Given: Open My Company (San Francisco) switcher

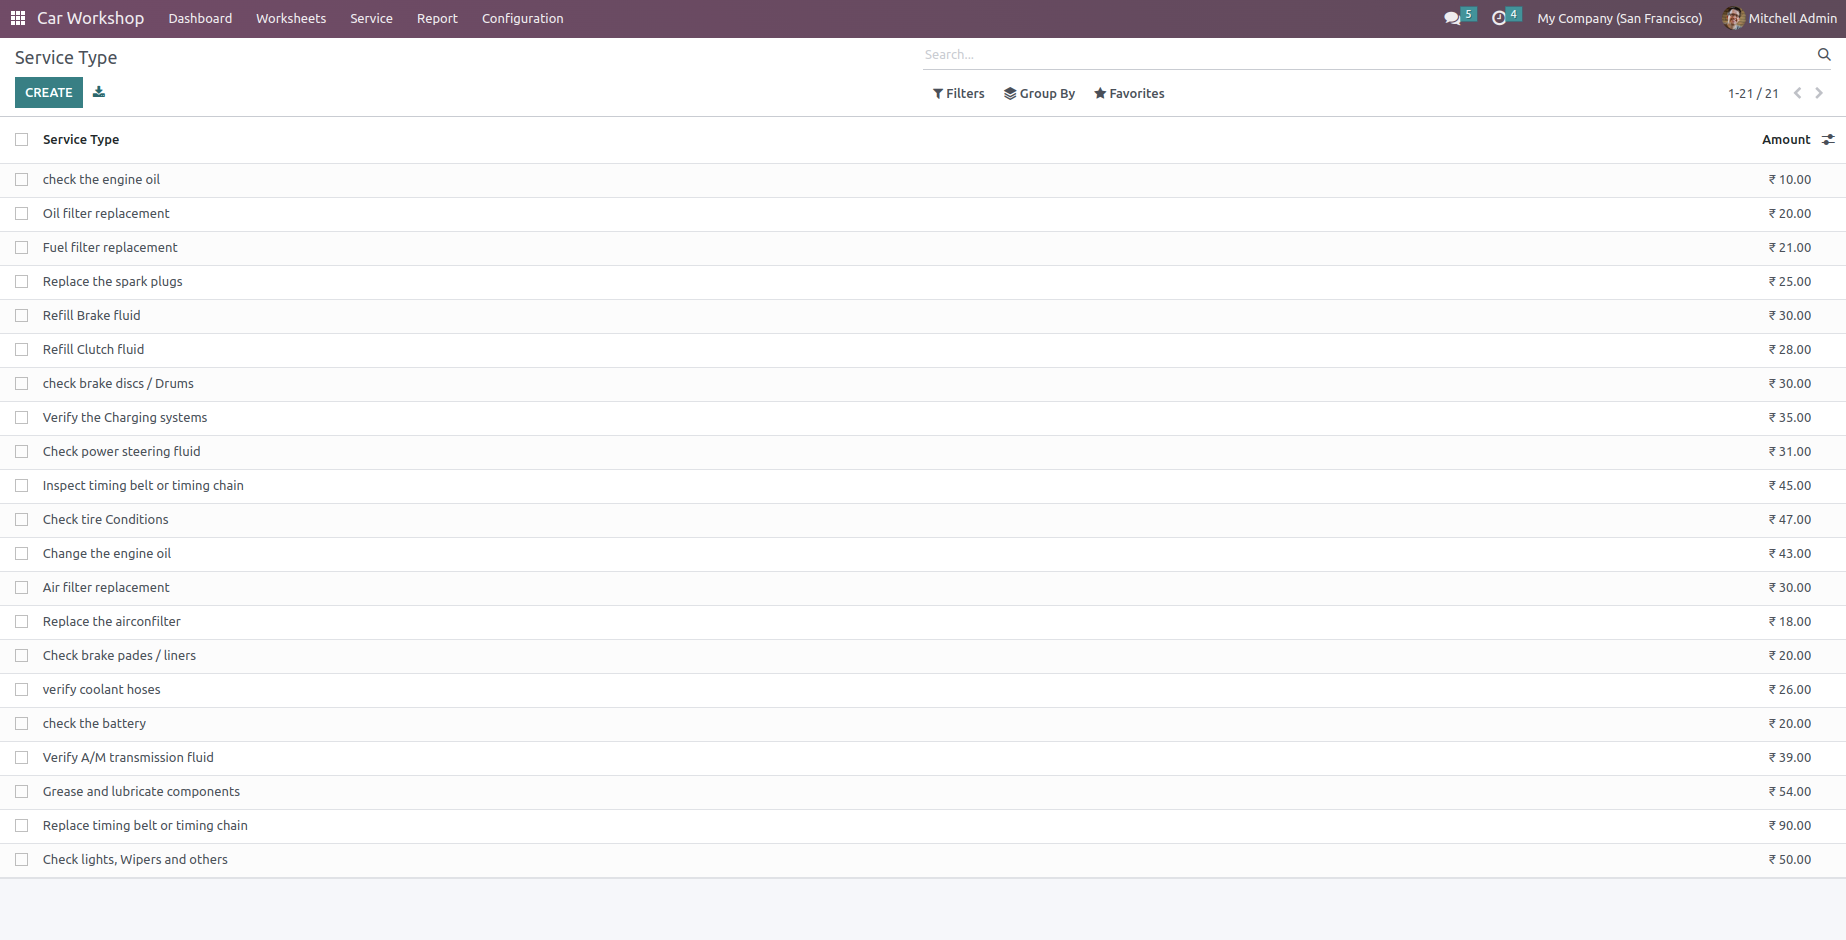Looking at the screenshot, I should coord(1619,18).
